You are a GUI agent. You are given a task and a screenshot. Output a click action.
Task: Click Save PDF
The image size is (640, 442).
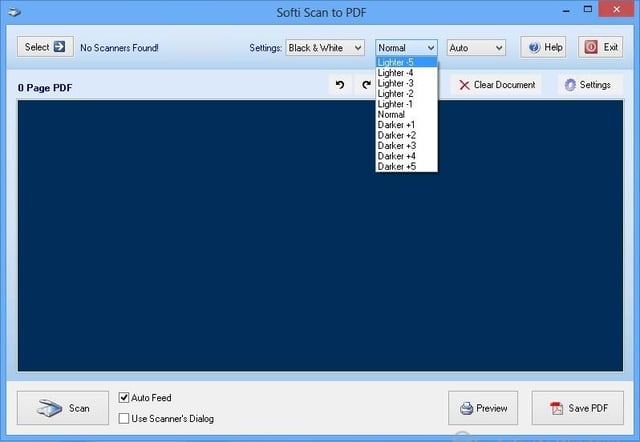tap(578, 408)
